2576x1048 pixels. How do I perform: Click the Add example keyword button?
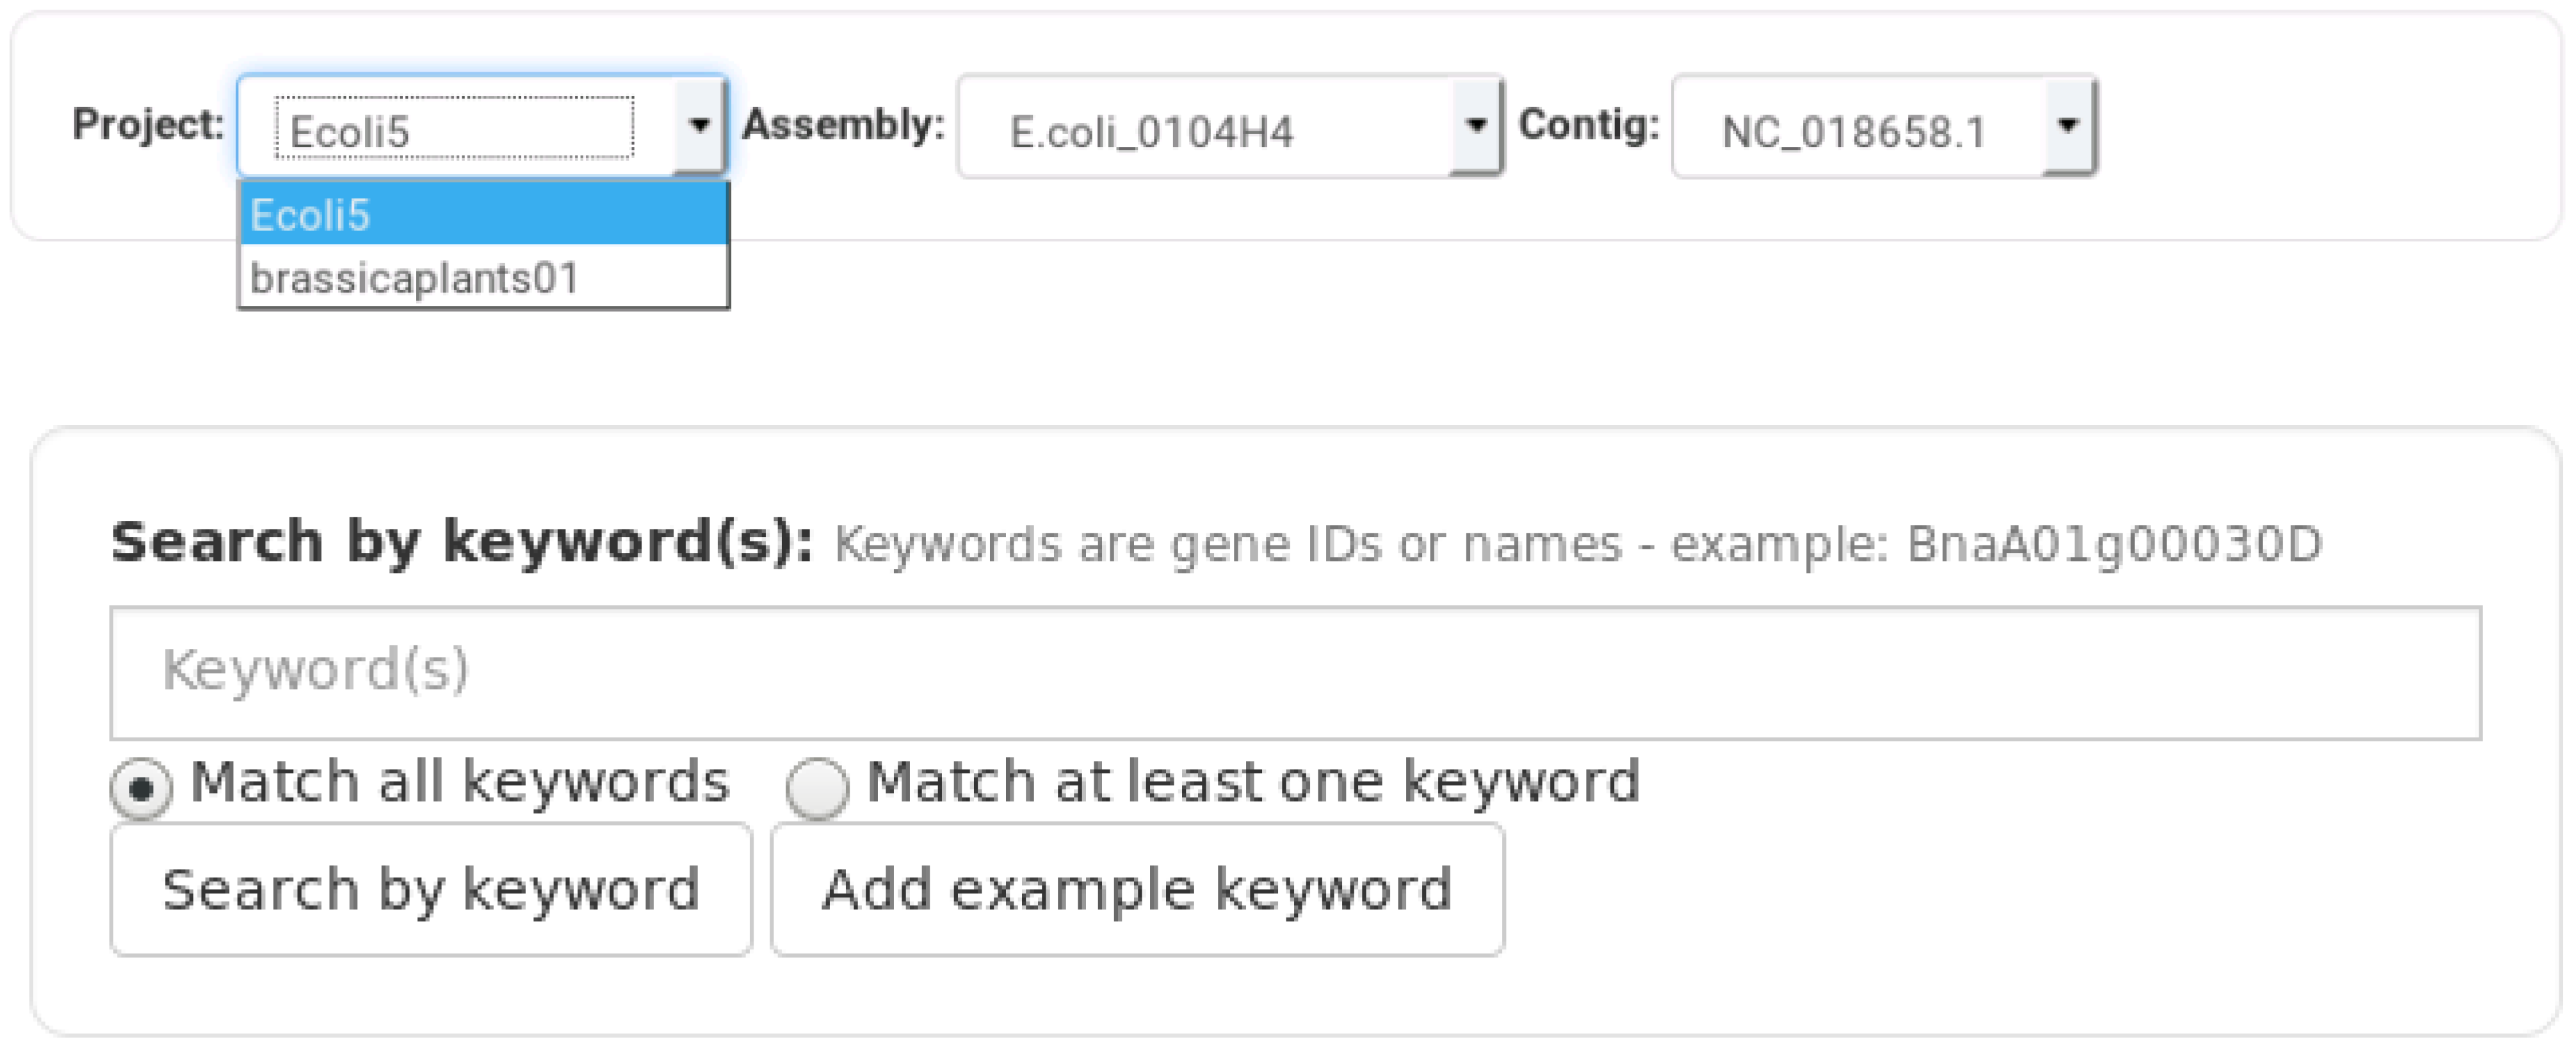pos(1137,890)
